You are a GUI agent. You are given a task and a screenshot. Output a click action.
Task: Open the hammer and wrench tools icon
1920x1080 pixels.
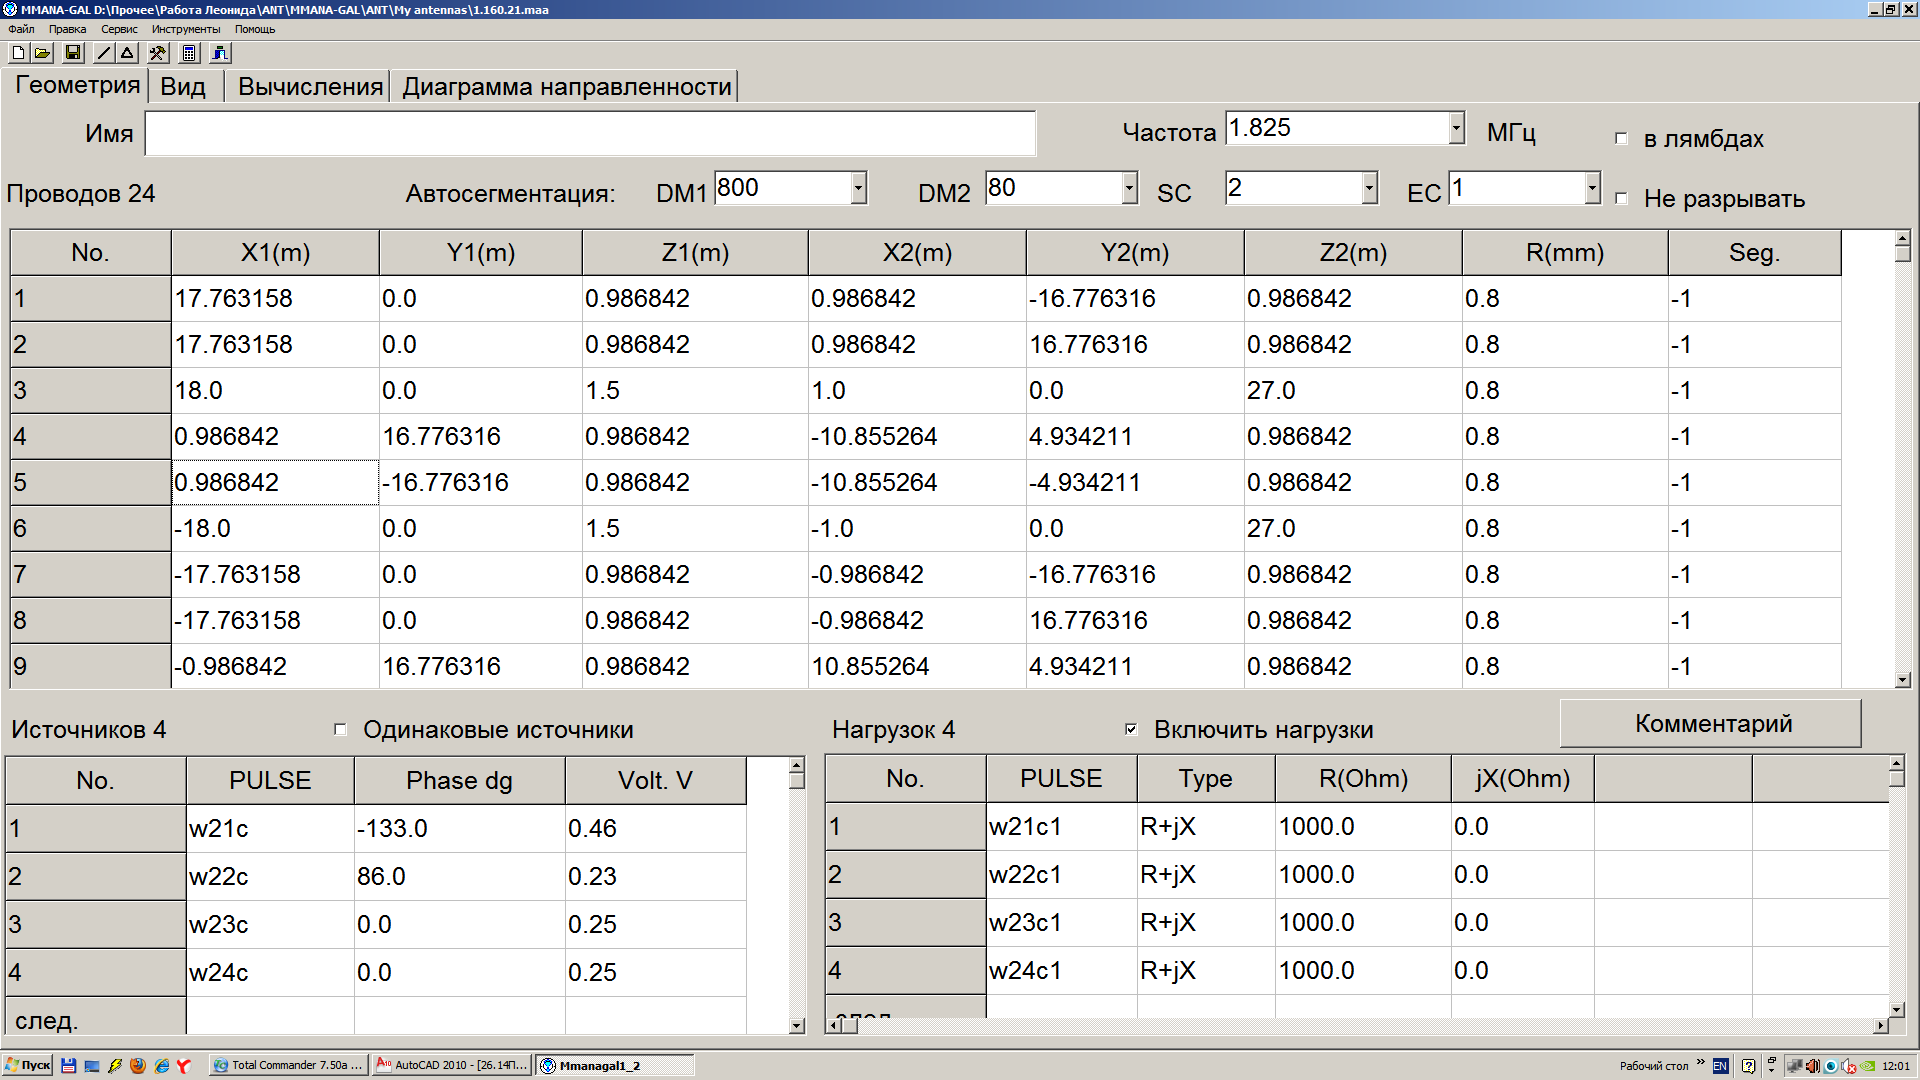pyautogui.click(x=158, y=53)
